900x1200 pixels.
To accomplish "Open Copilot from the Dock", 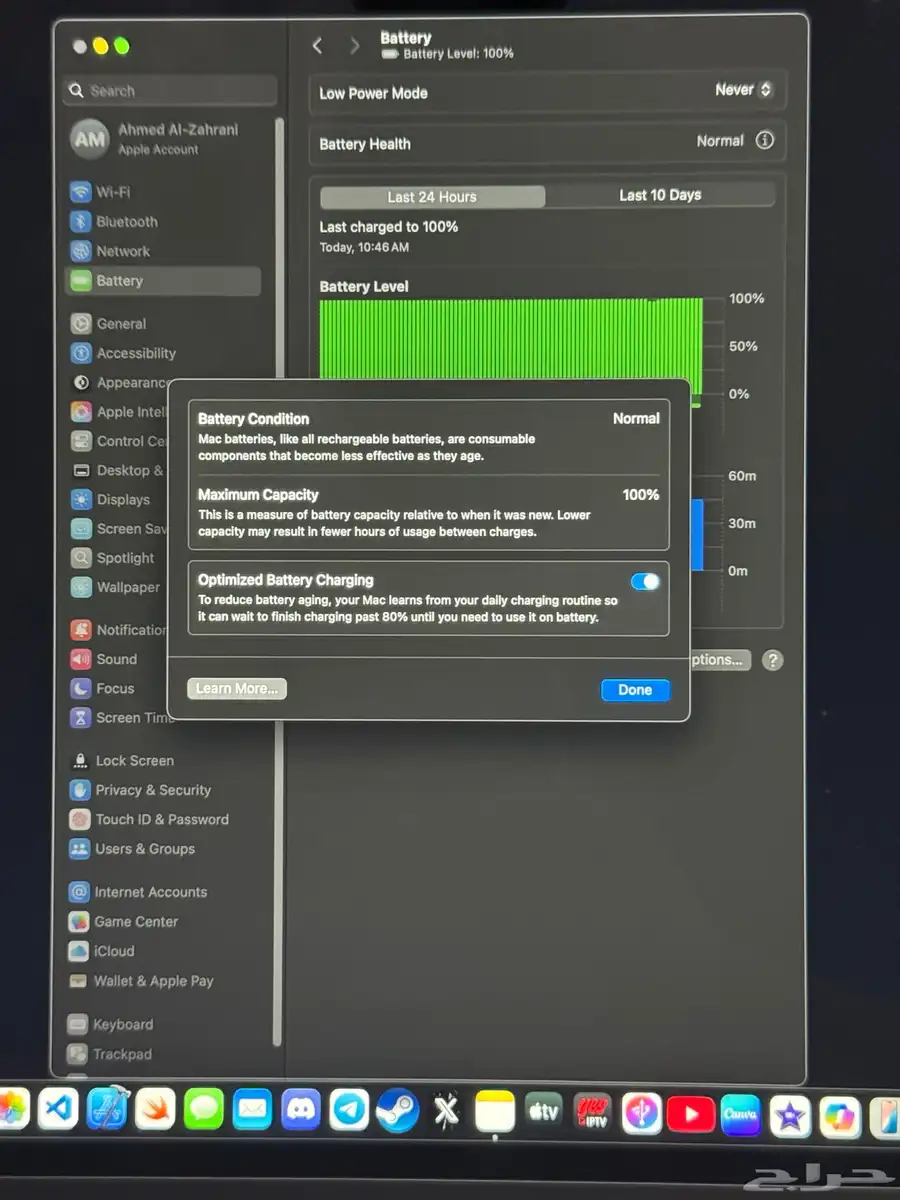I will tap(838, 1117).
